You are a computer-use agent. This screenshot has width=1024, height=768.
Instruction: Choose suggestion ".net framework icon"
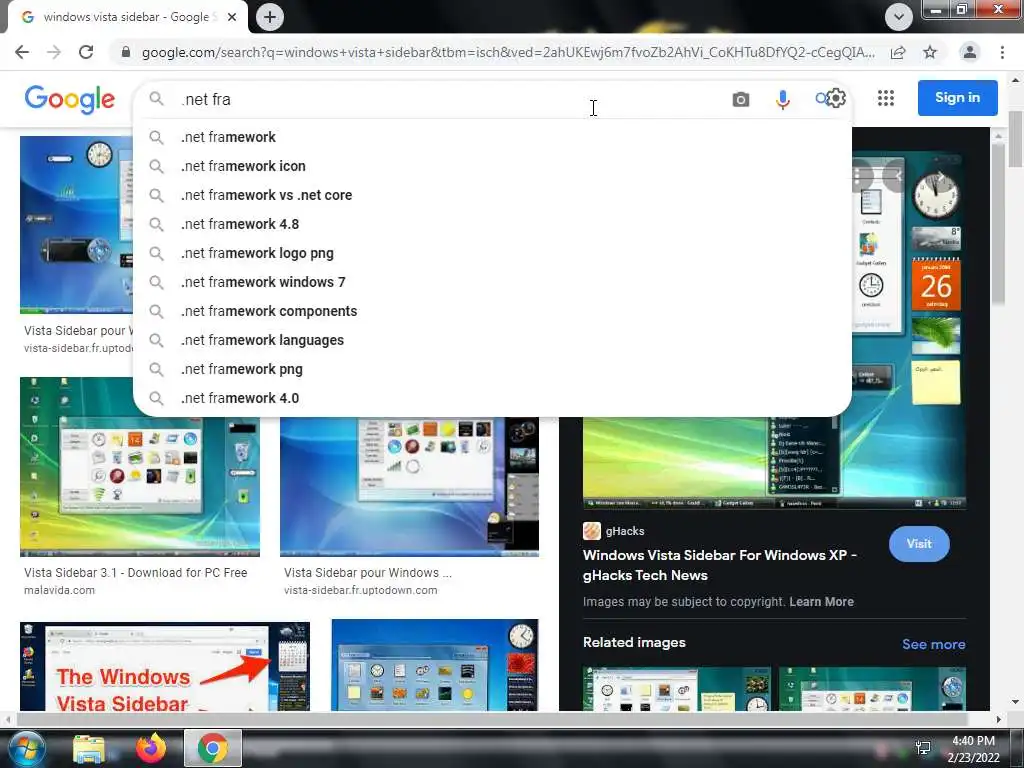coord(492,166)
